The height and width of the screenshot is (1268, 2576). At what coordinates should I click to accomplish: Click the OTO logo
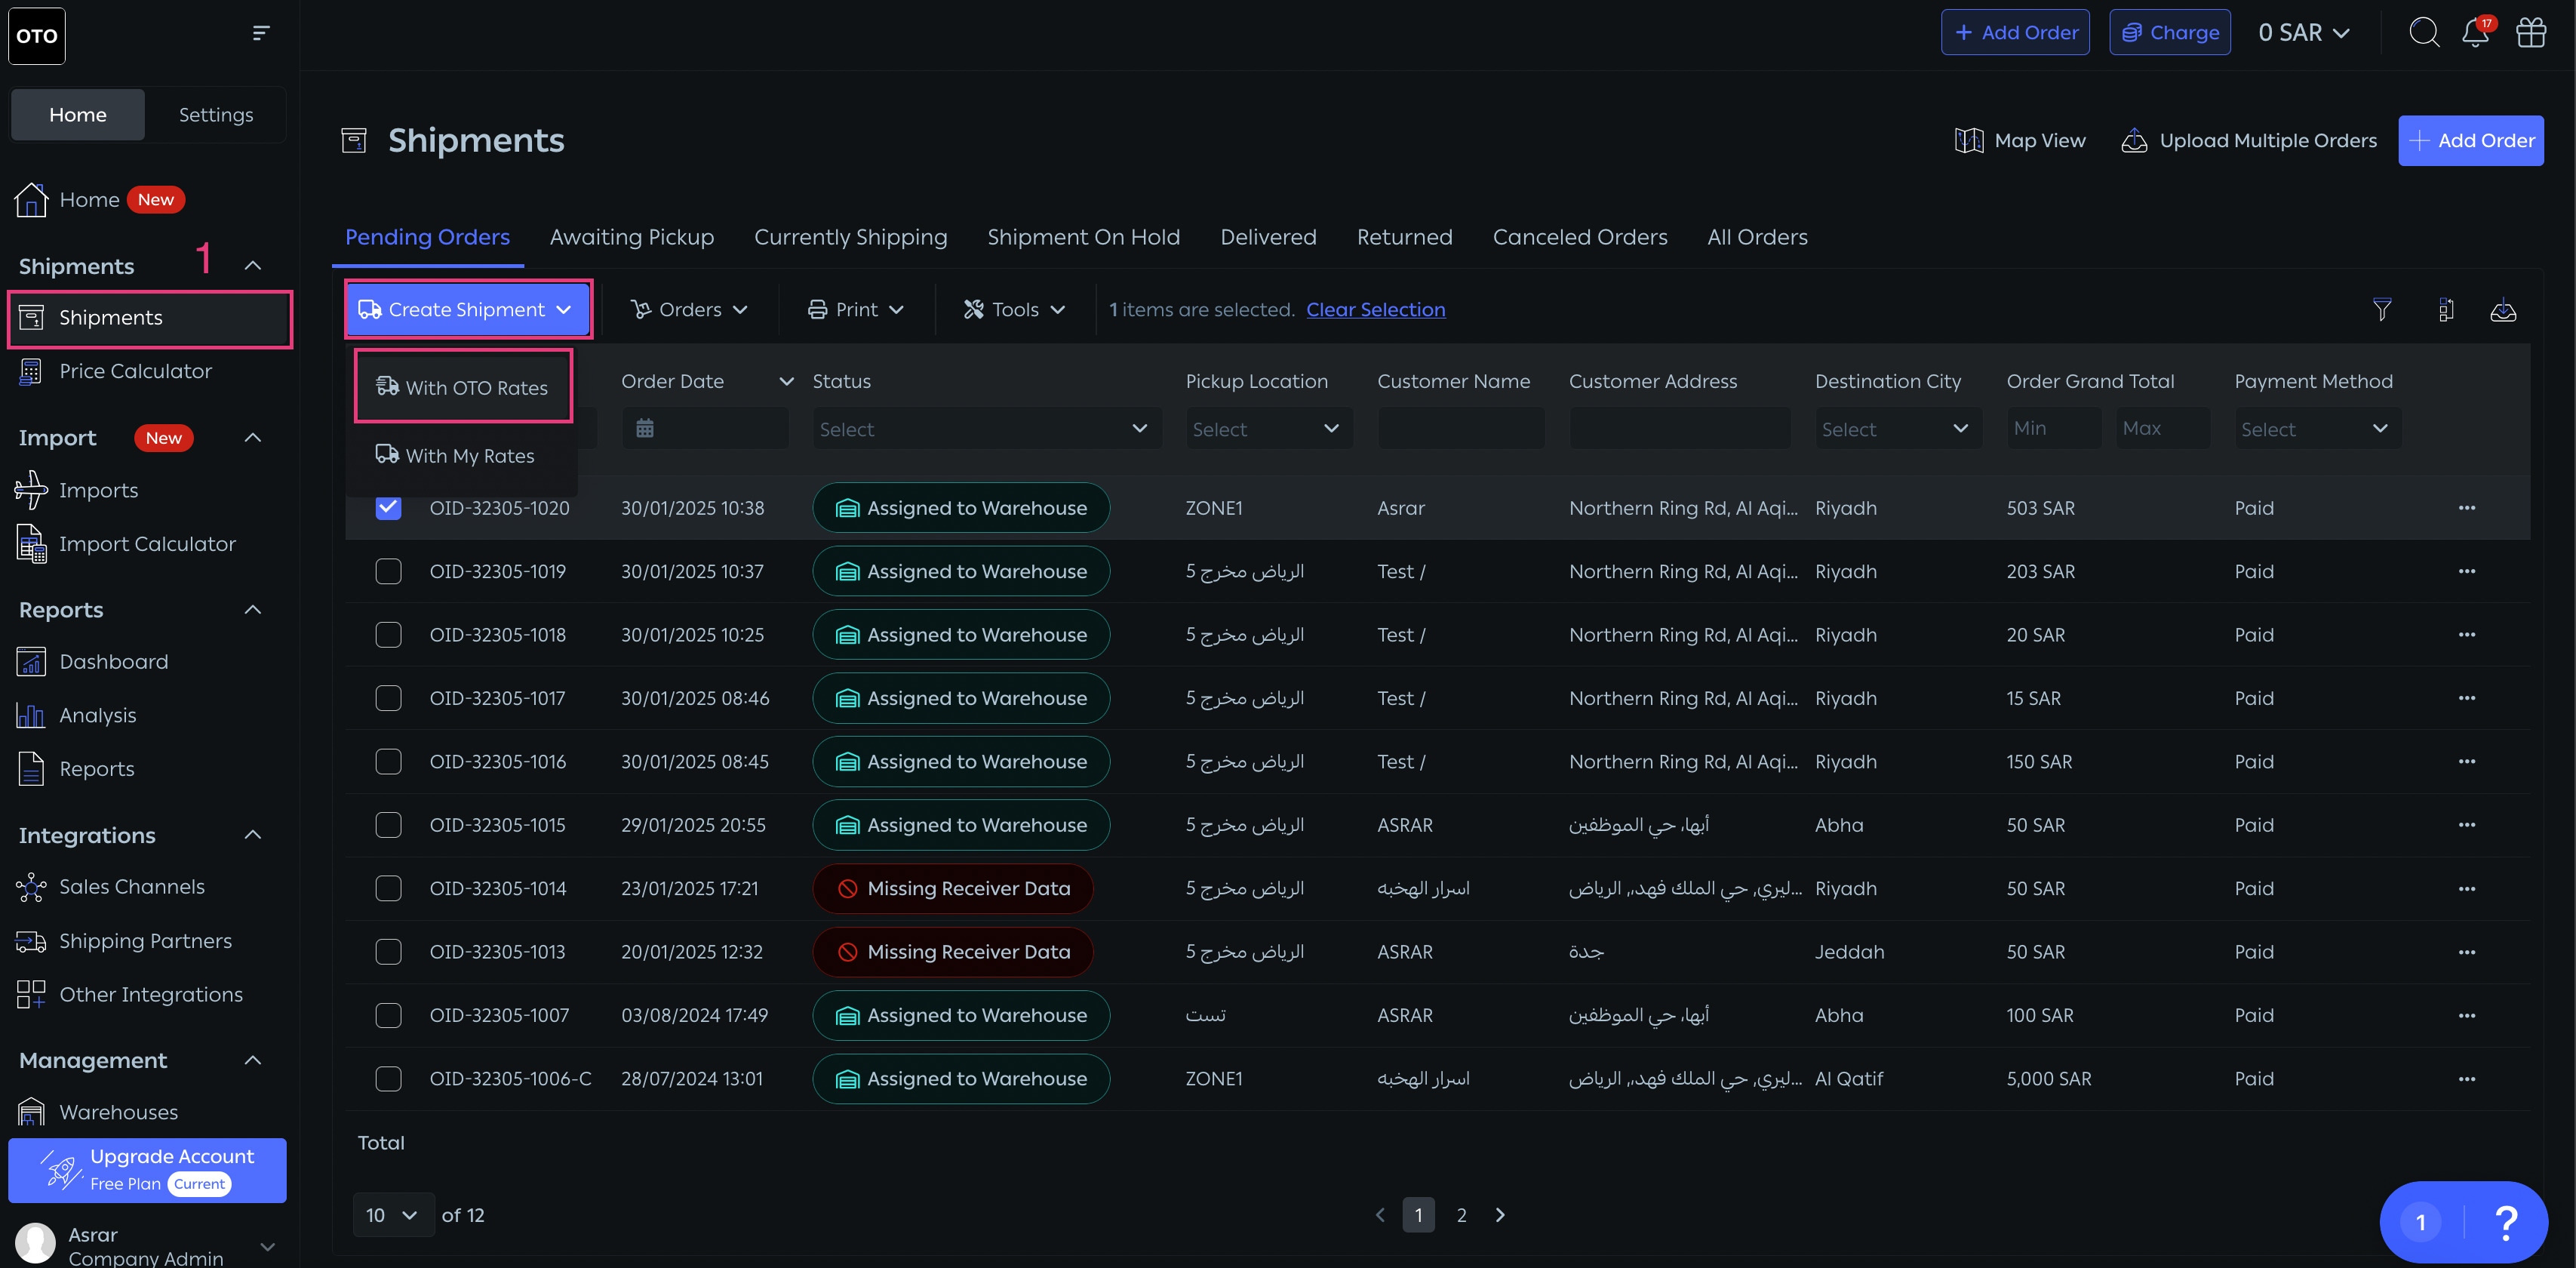point(37,36)
